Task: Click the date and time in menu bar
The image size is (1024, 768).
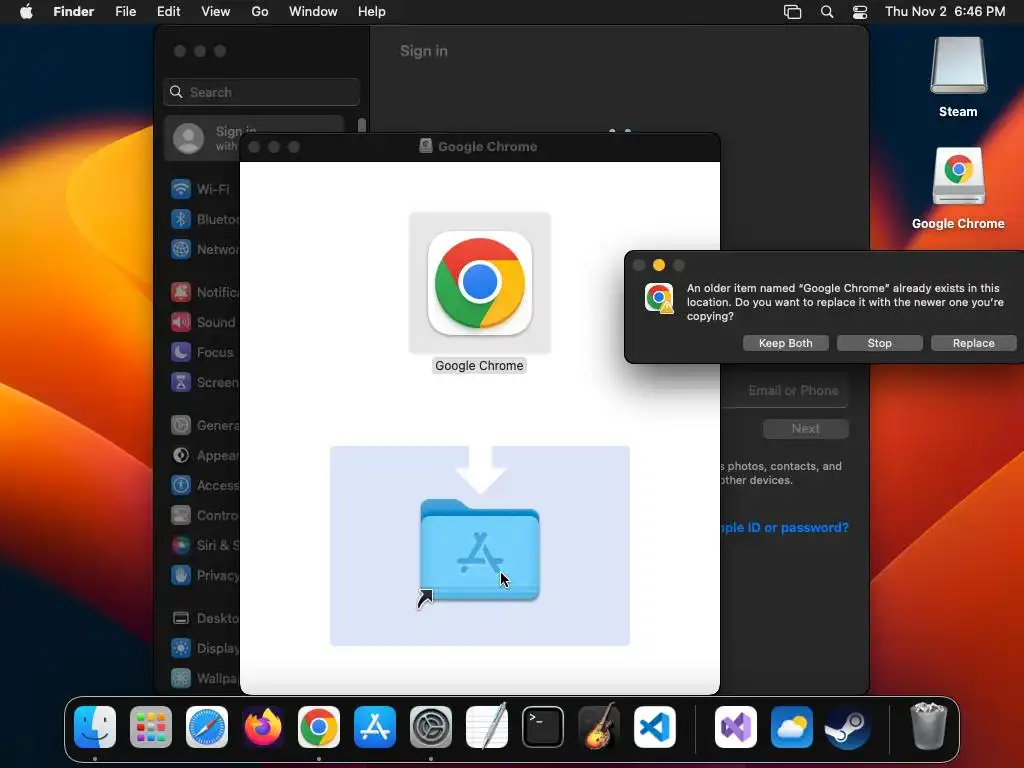Action: point(945,12)
